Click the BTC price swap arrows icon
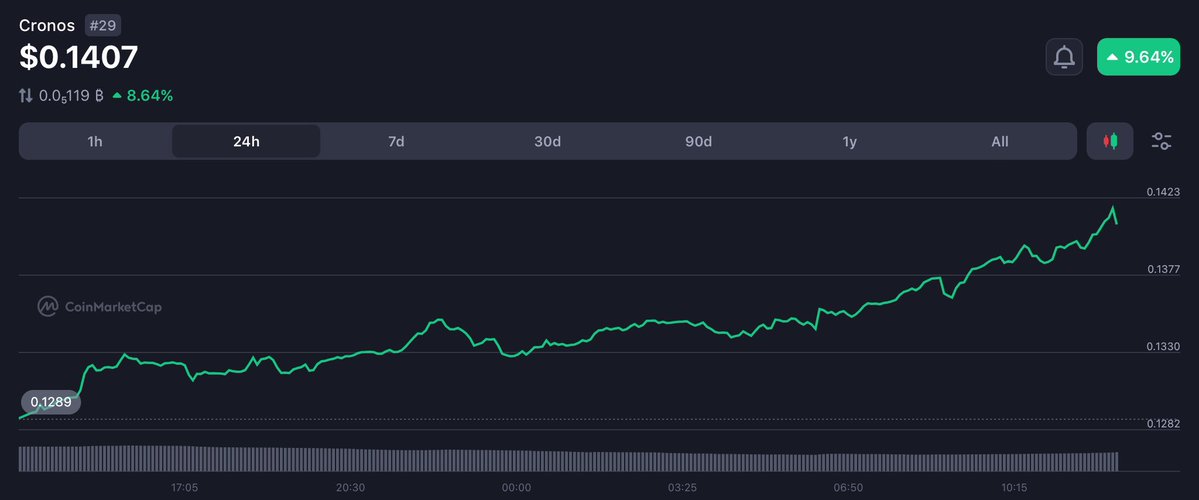The height and width of the screenshot is (500, 1199). 26,96
